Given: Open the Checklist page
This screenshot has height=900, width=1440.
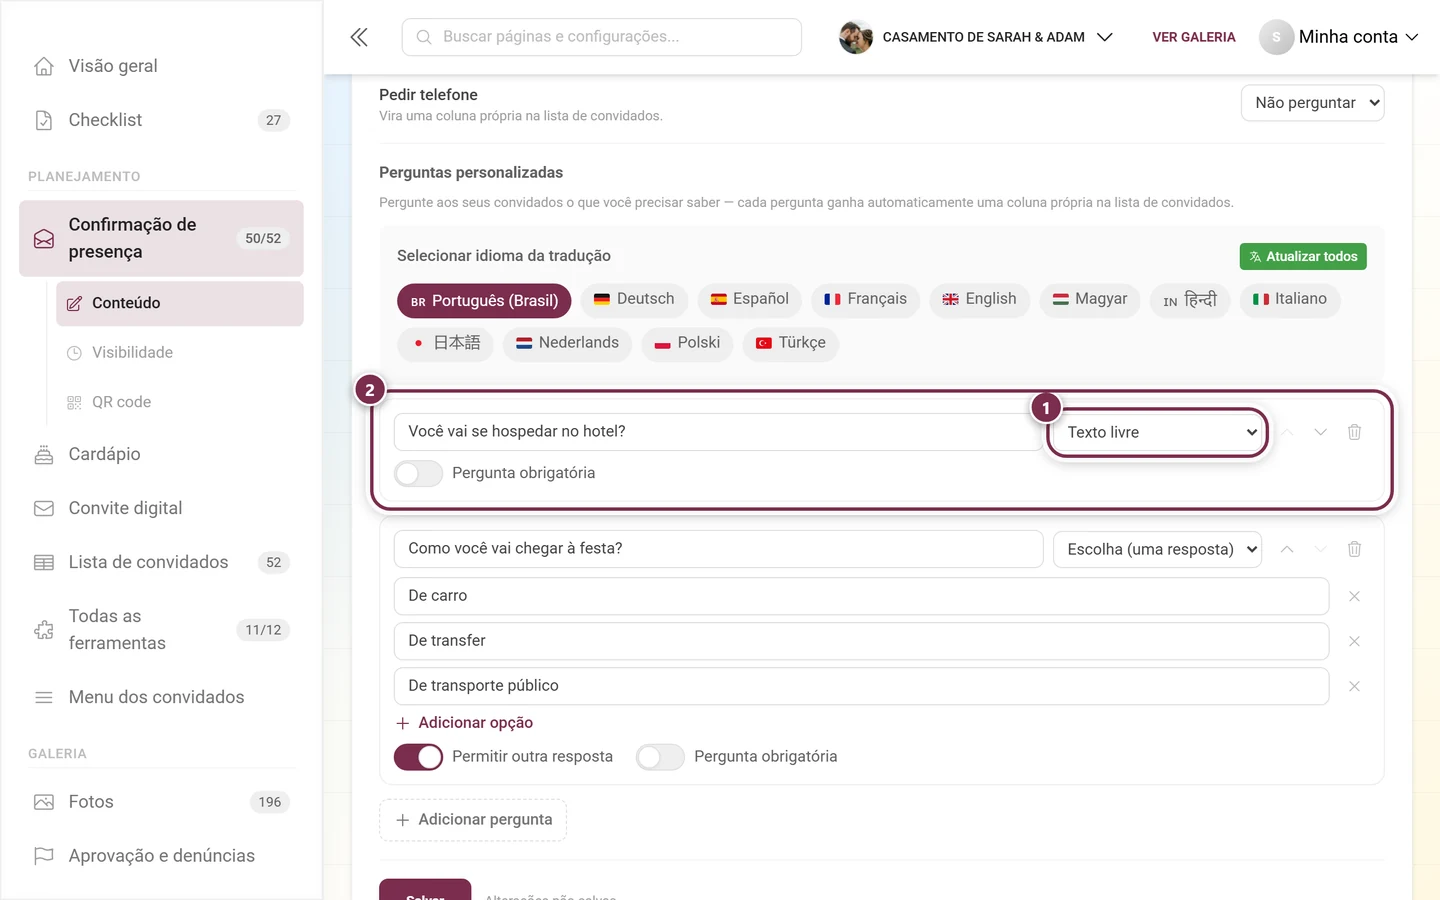Looking at the screenshot, I should pos(161,120).
